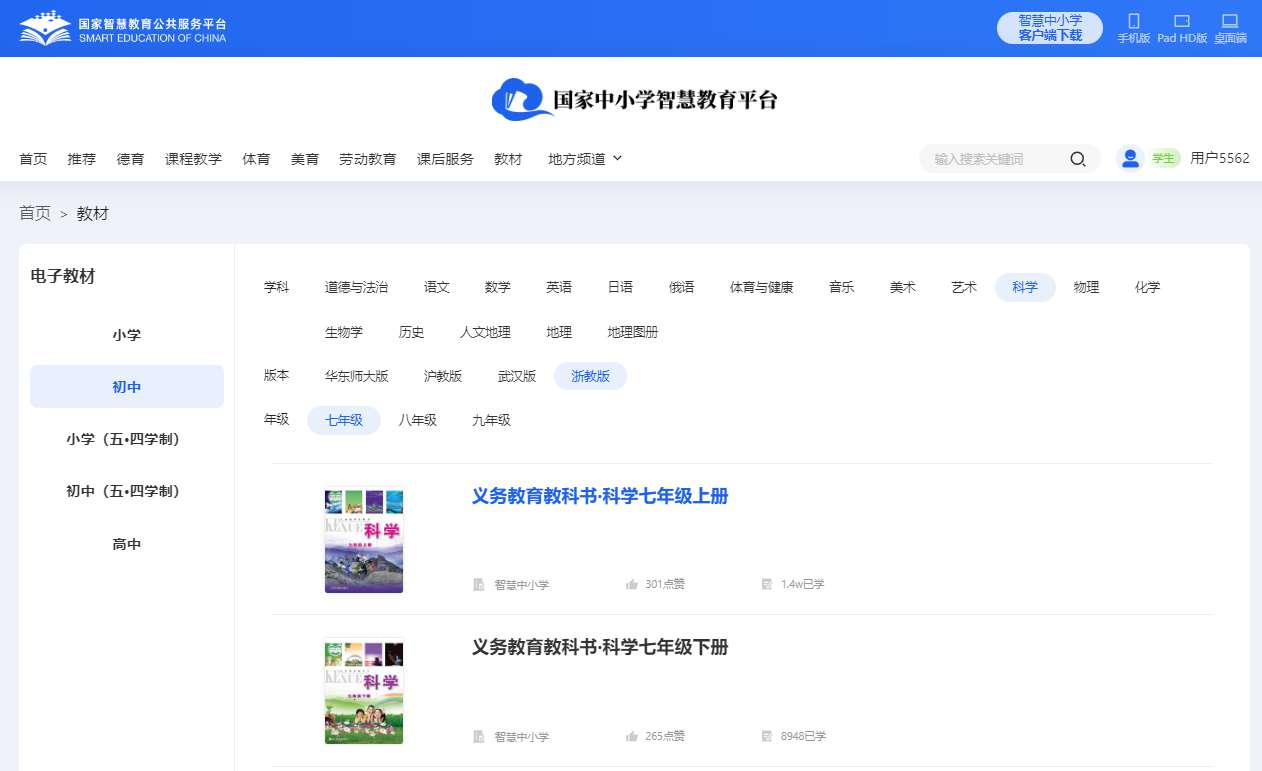Open the 德育 nav item
The width and height of the screenshot is (1262, 771).
(x=130, y=158)
